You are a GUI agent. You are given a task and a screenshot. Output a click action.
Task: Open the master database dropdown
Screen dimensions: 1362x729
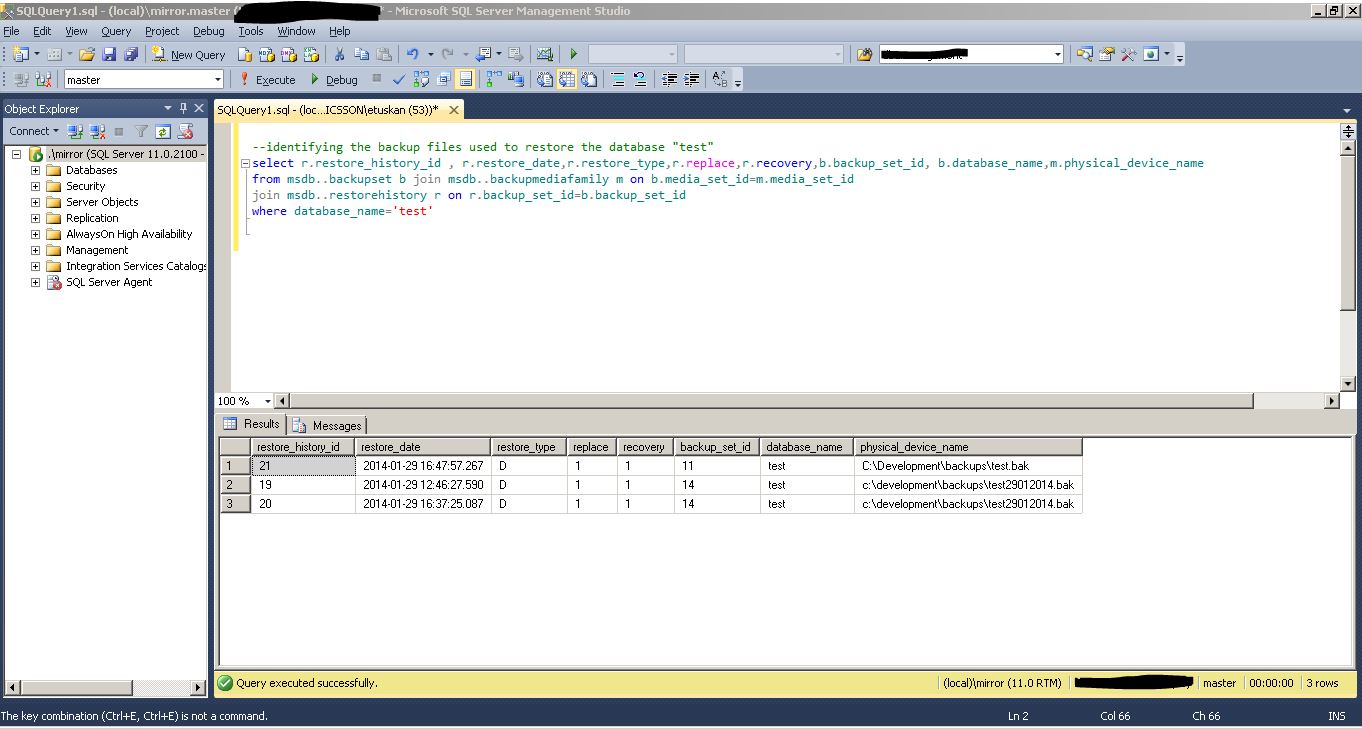click(217, 80)
